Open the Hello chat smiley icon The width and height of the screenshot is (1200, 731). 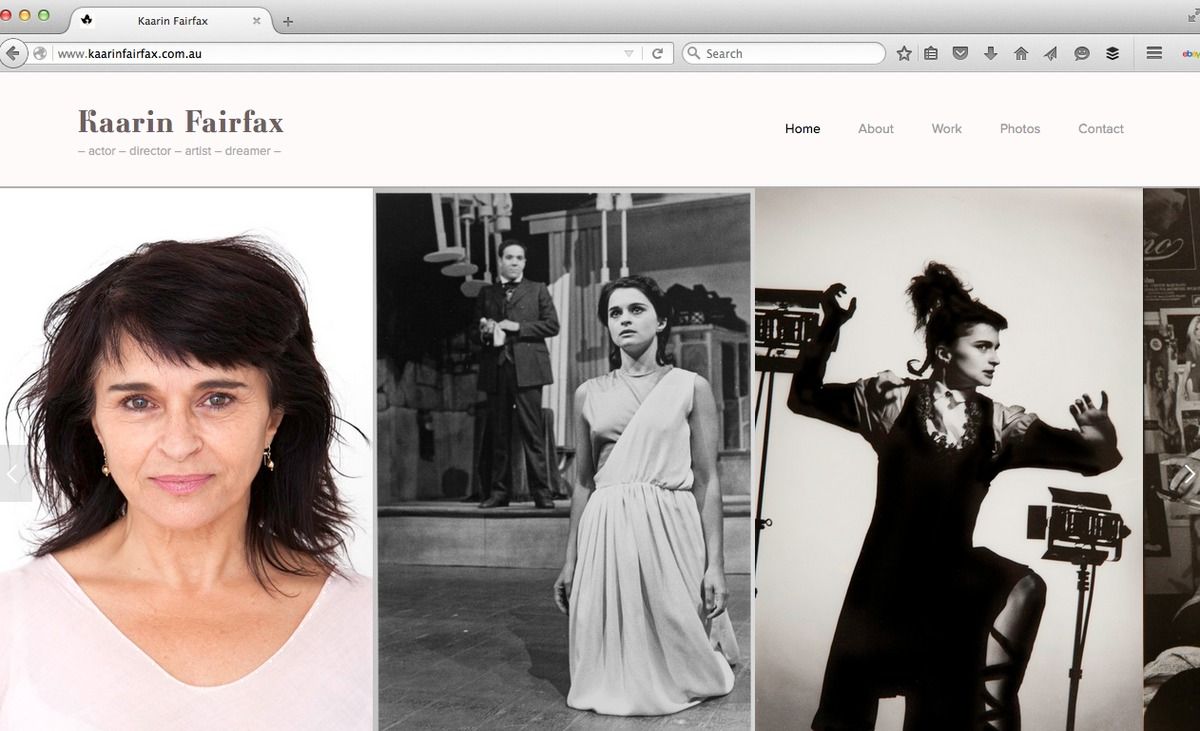tap(1081, 54)
